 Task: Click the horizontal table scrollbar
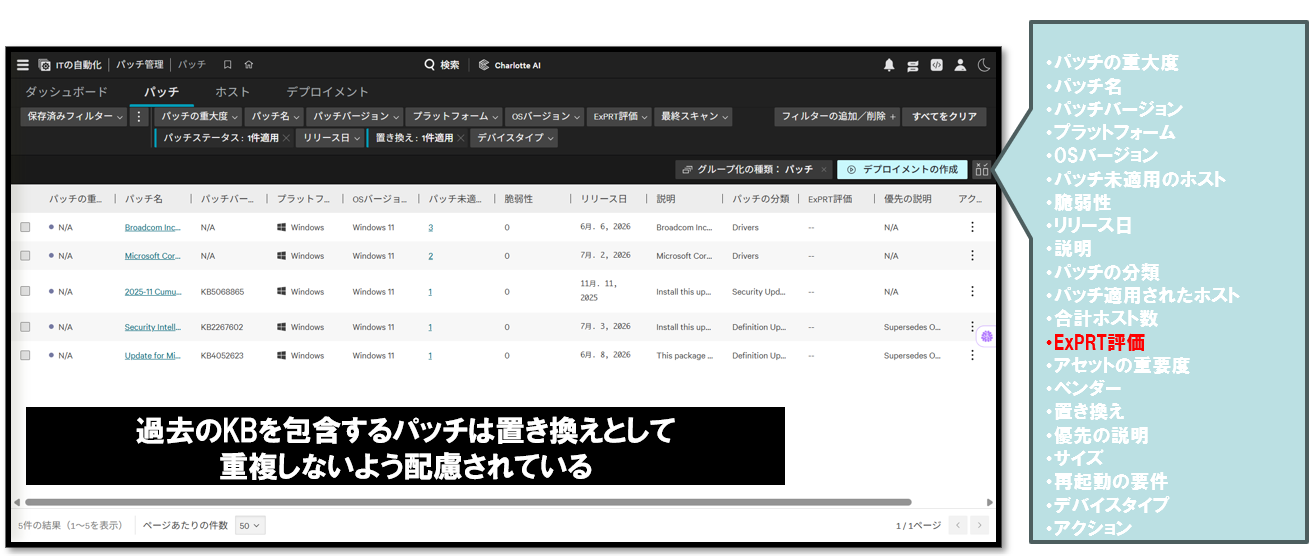(468, 502)
